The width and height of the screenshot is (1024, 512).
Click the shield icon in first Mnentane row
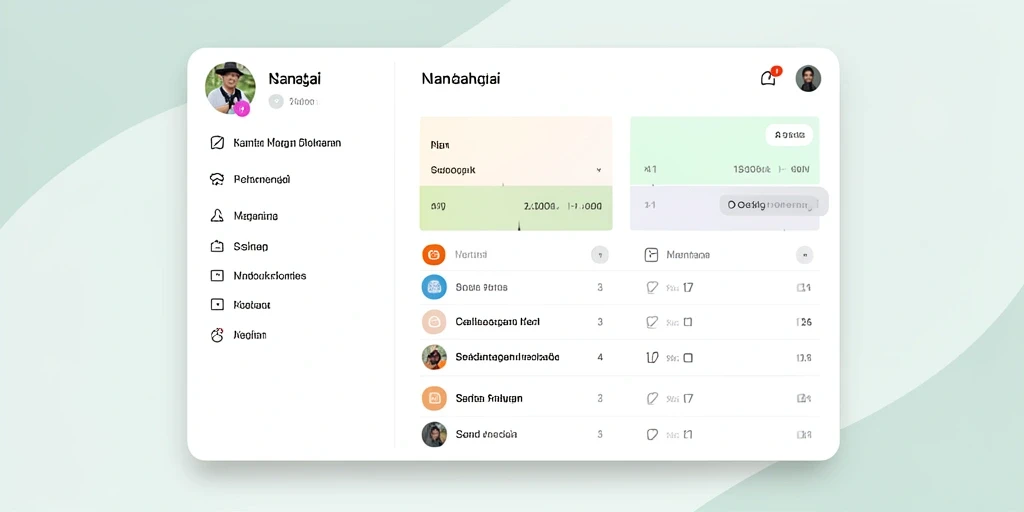point(652,287)
